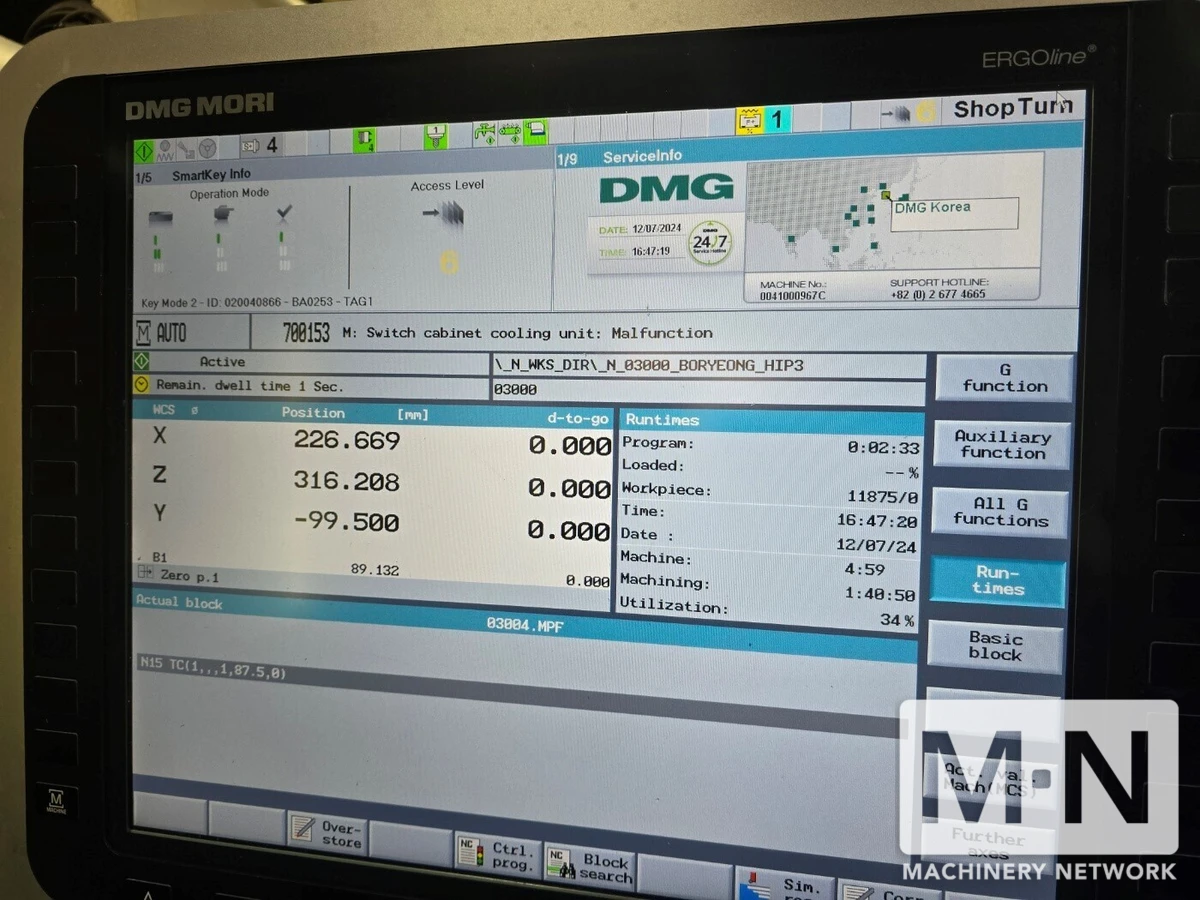This screenshot has width=1200, height=900.
Task: Open the DMG 24/7 service hotline badge
Action: coord(710,242)
